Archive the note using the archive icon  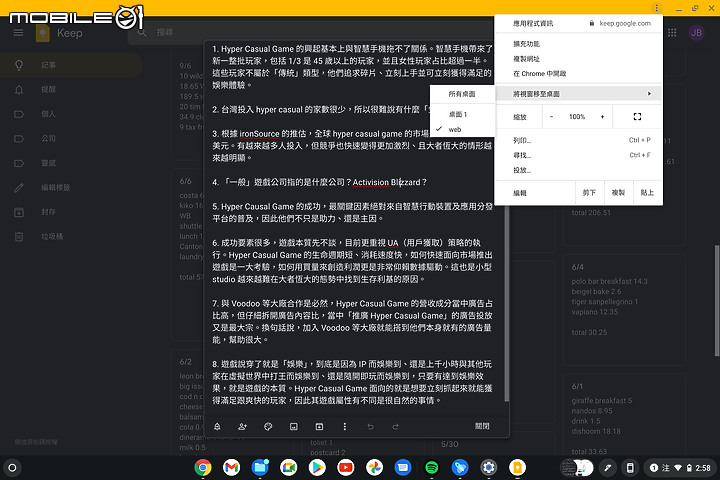point(319,427)
